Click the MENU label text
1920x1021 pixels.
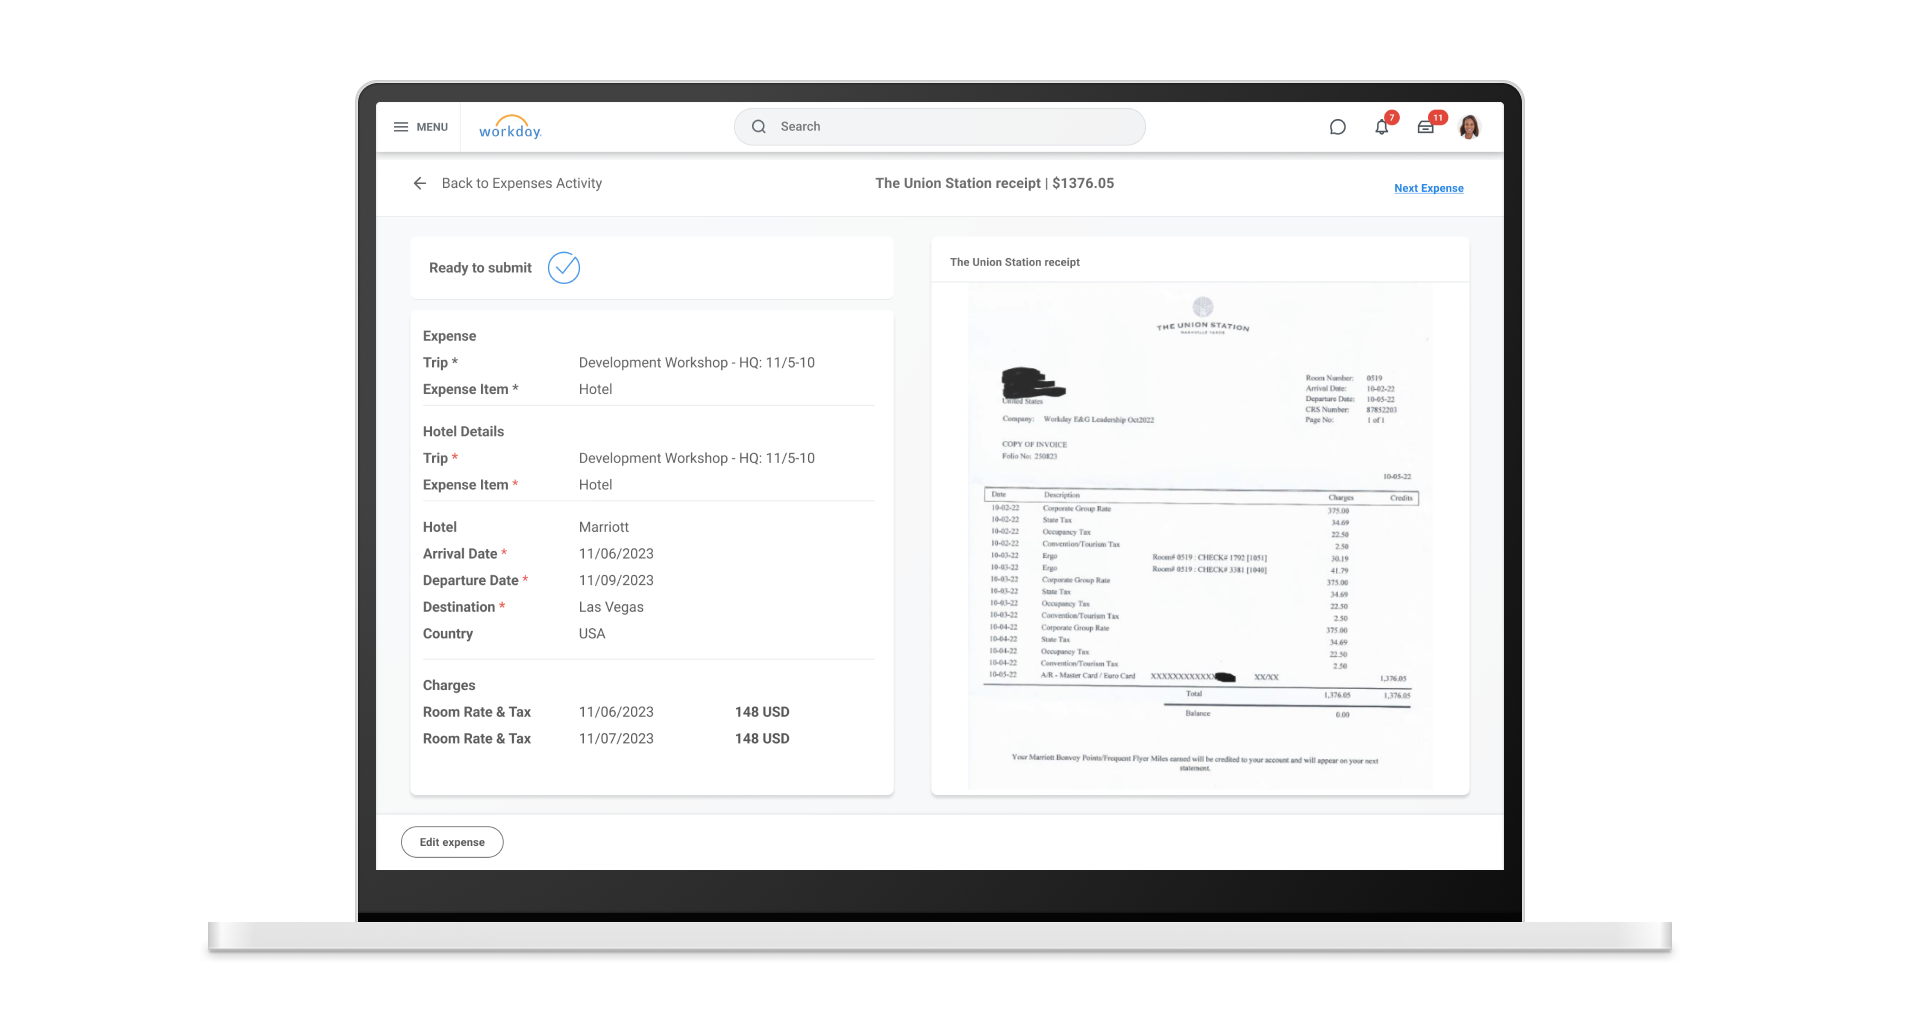(x=432, y=127)
